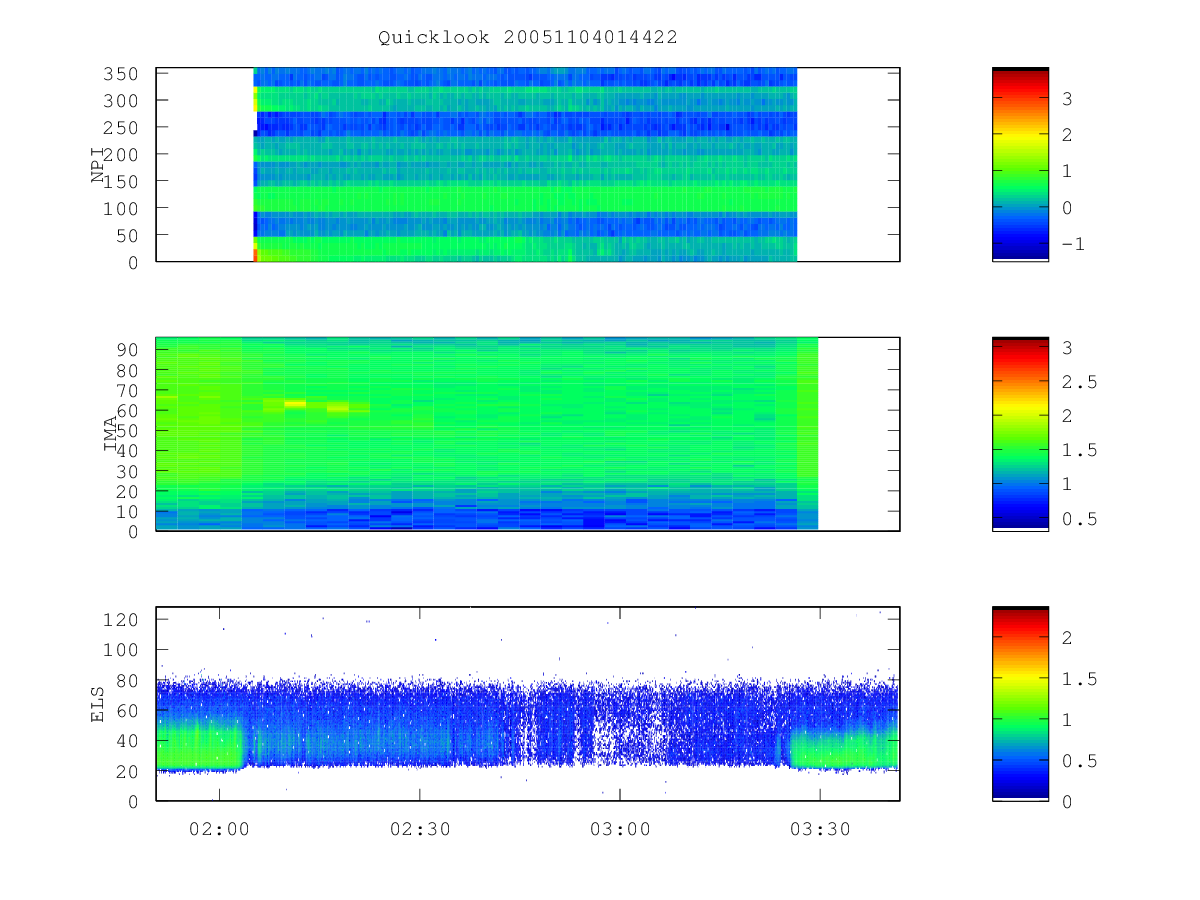Click inside the IMA spectrogram panel

point(527,434)
